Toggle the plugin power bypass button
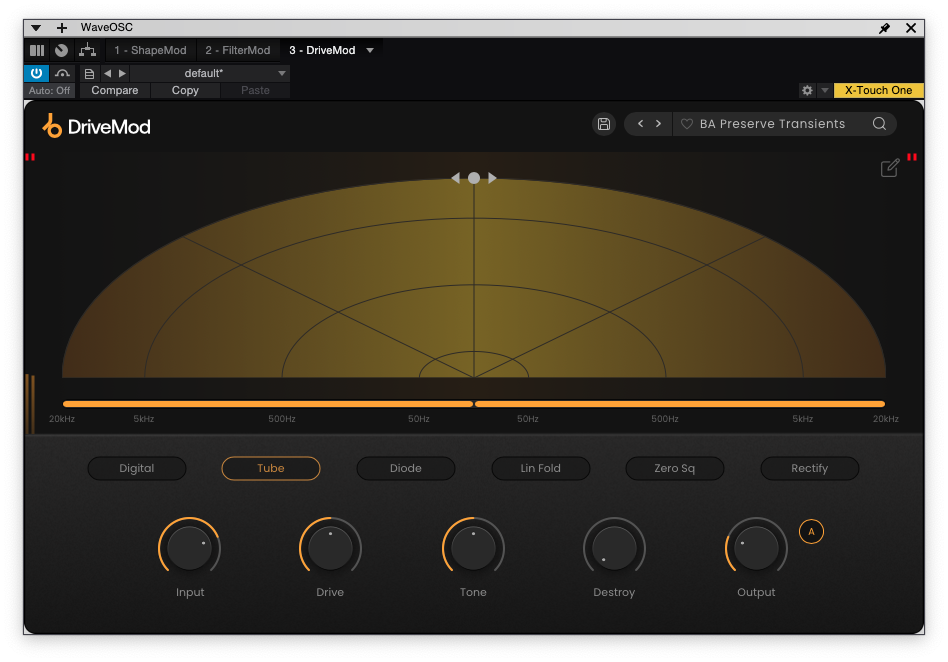Screen dimensions: 948x662 tap(36, 73)
